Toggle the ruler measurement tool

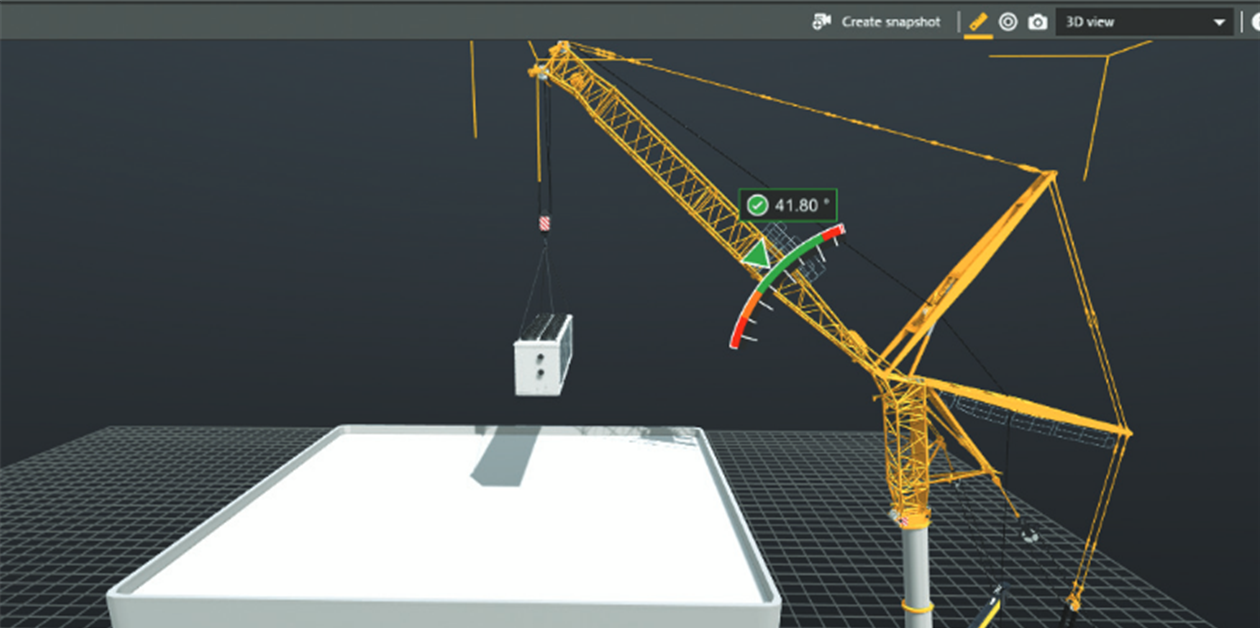[978, 22]
